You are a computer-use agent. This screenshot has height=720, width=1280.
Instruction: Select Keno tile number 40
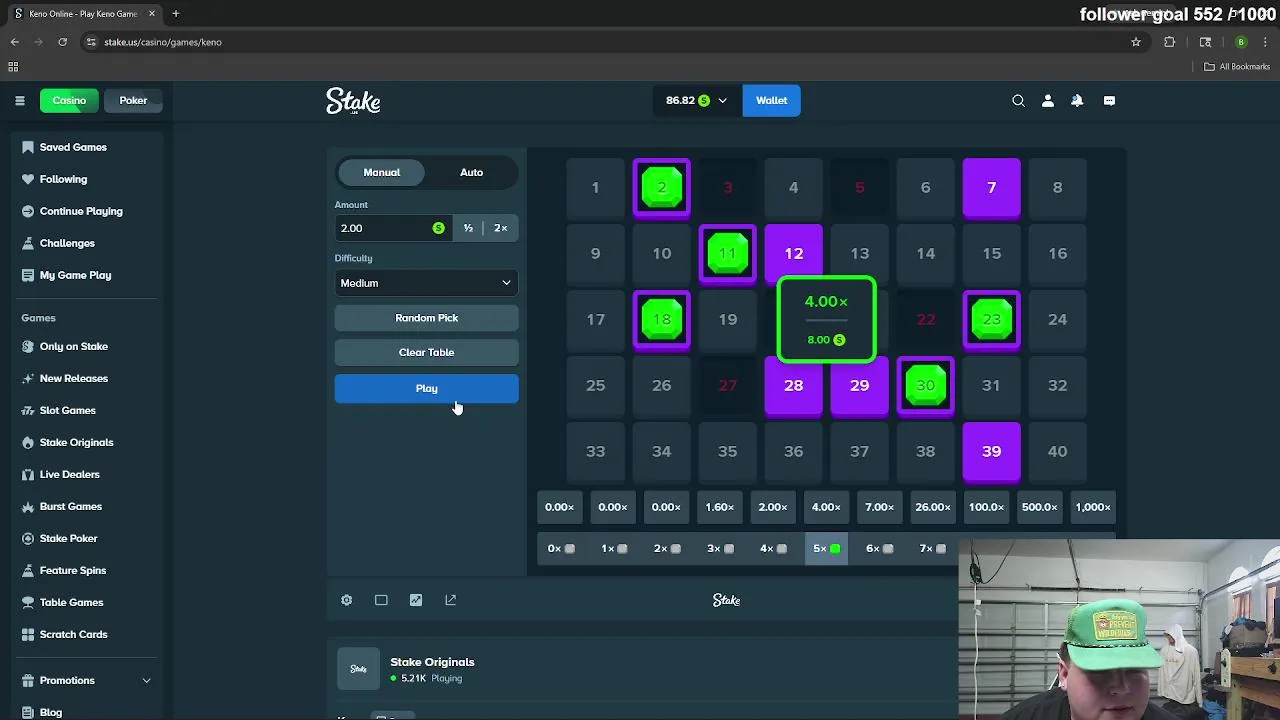(x=1057, y=451)
